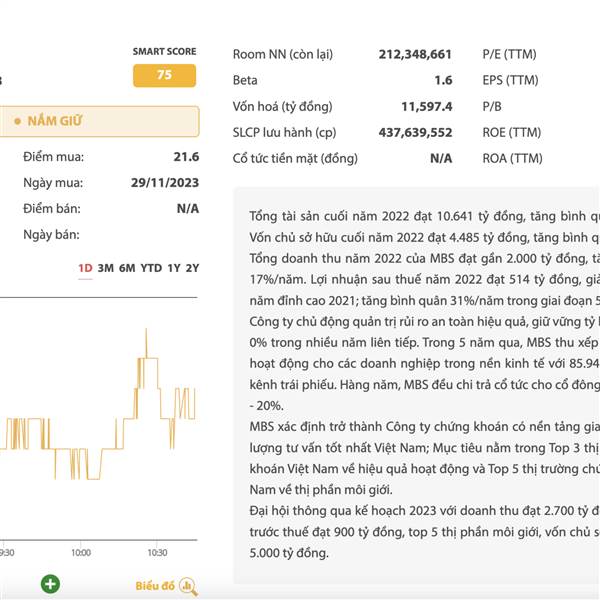Select the 1D chart range
600x600 pixels.
click(x=86, y=268)
